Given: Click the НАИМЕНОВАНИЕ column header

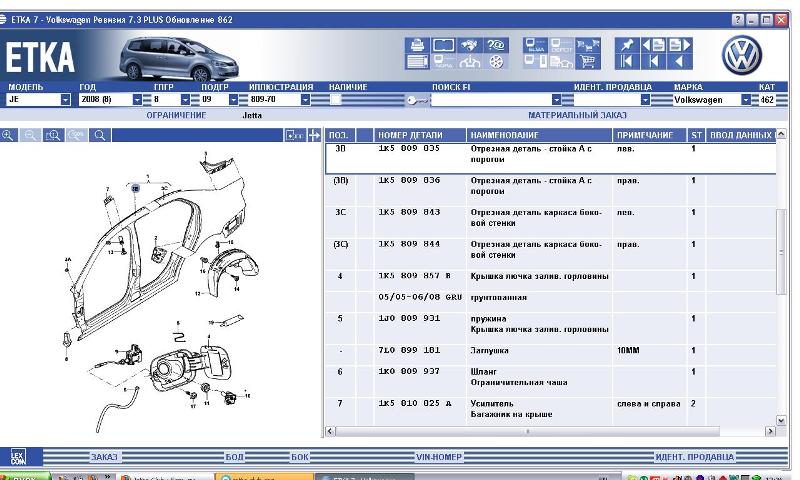Looking at the screenshot, I should tap(539, 135).
